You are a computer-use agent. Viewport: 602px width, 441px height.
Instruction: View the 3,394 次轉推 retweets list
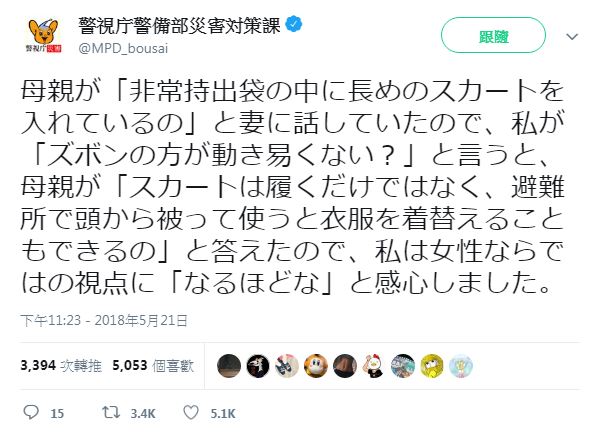(55, 366)
